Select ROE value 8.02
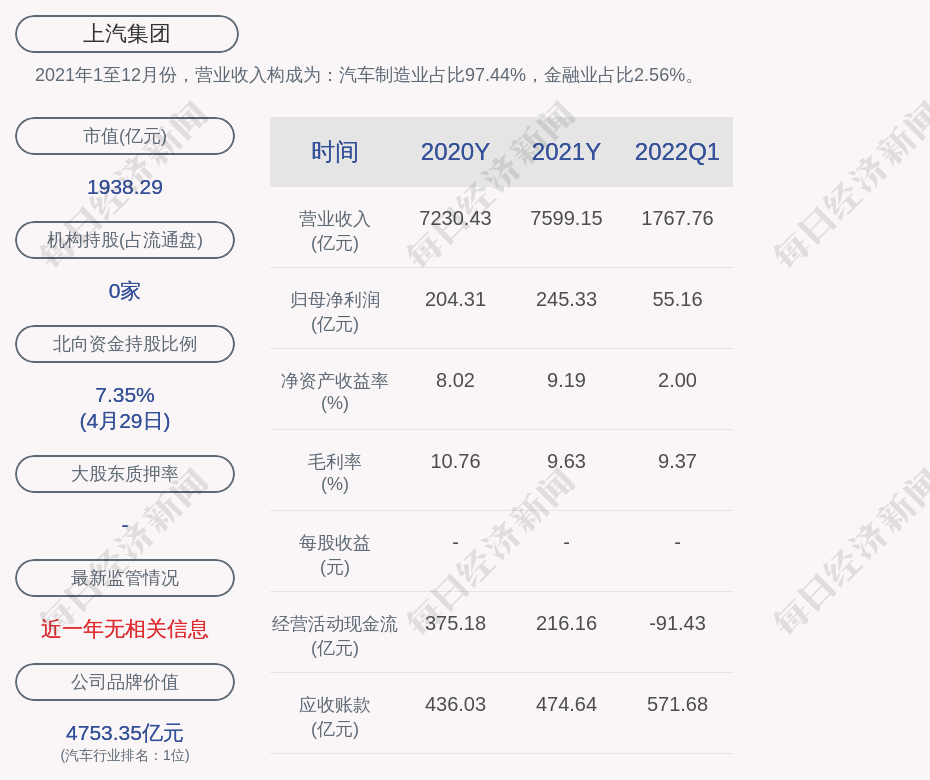The width and height of the screenshot is (930, 780). [x=455, y=380]
